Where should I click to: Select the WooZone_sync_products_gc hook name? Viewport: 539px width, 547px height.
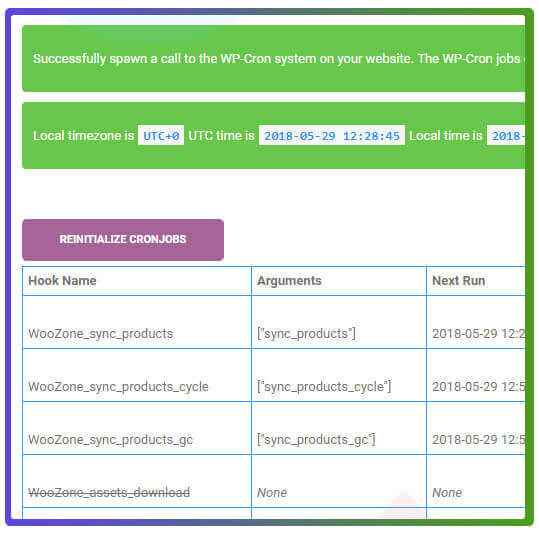(110, 440)
